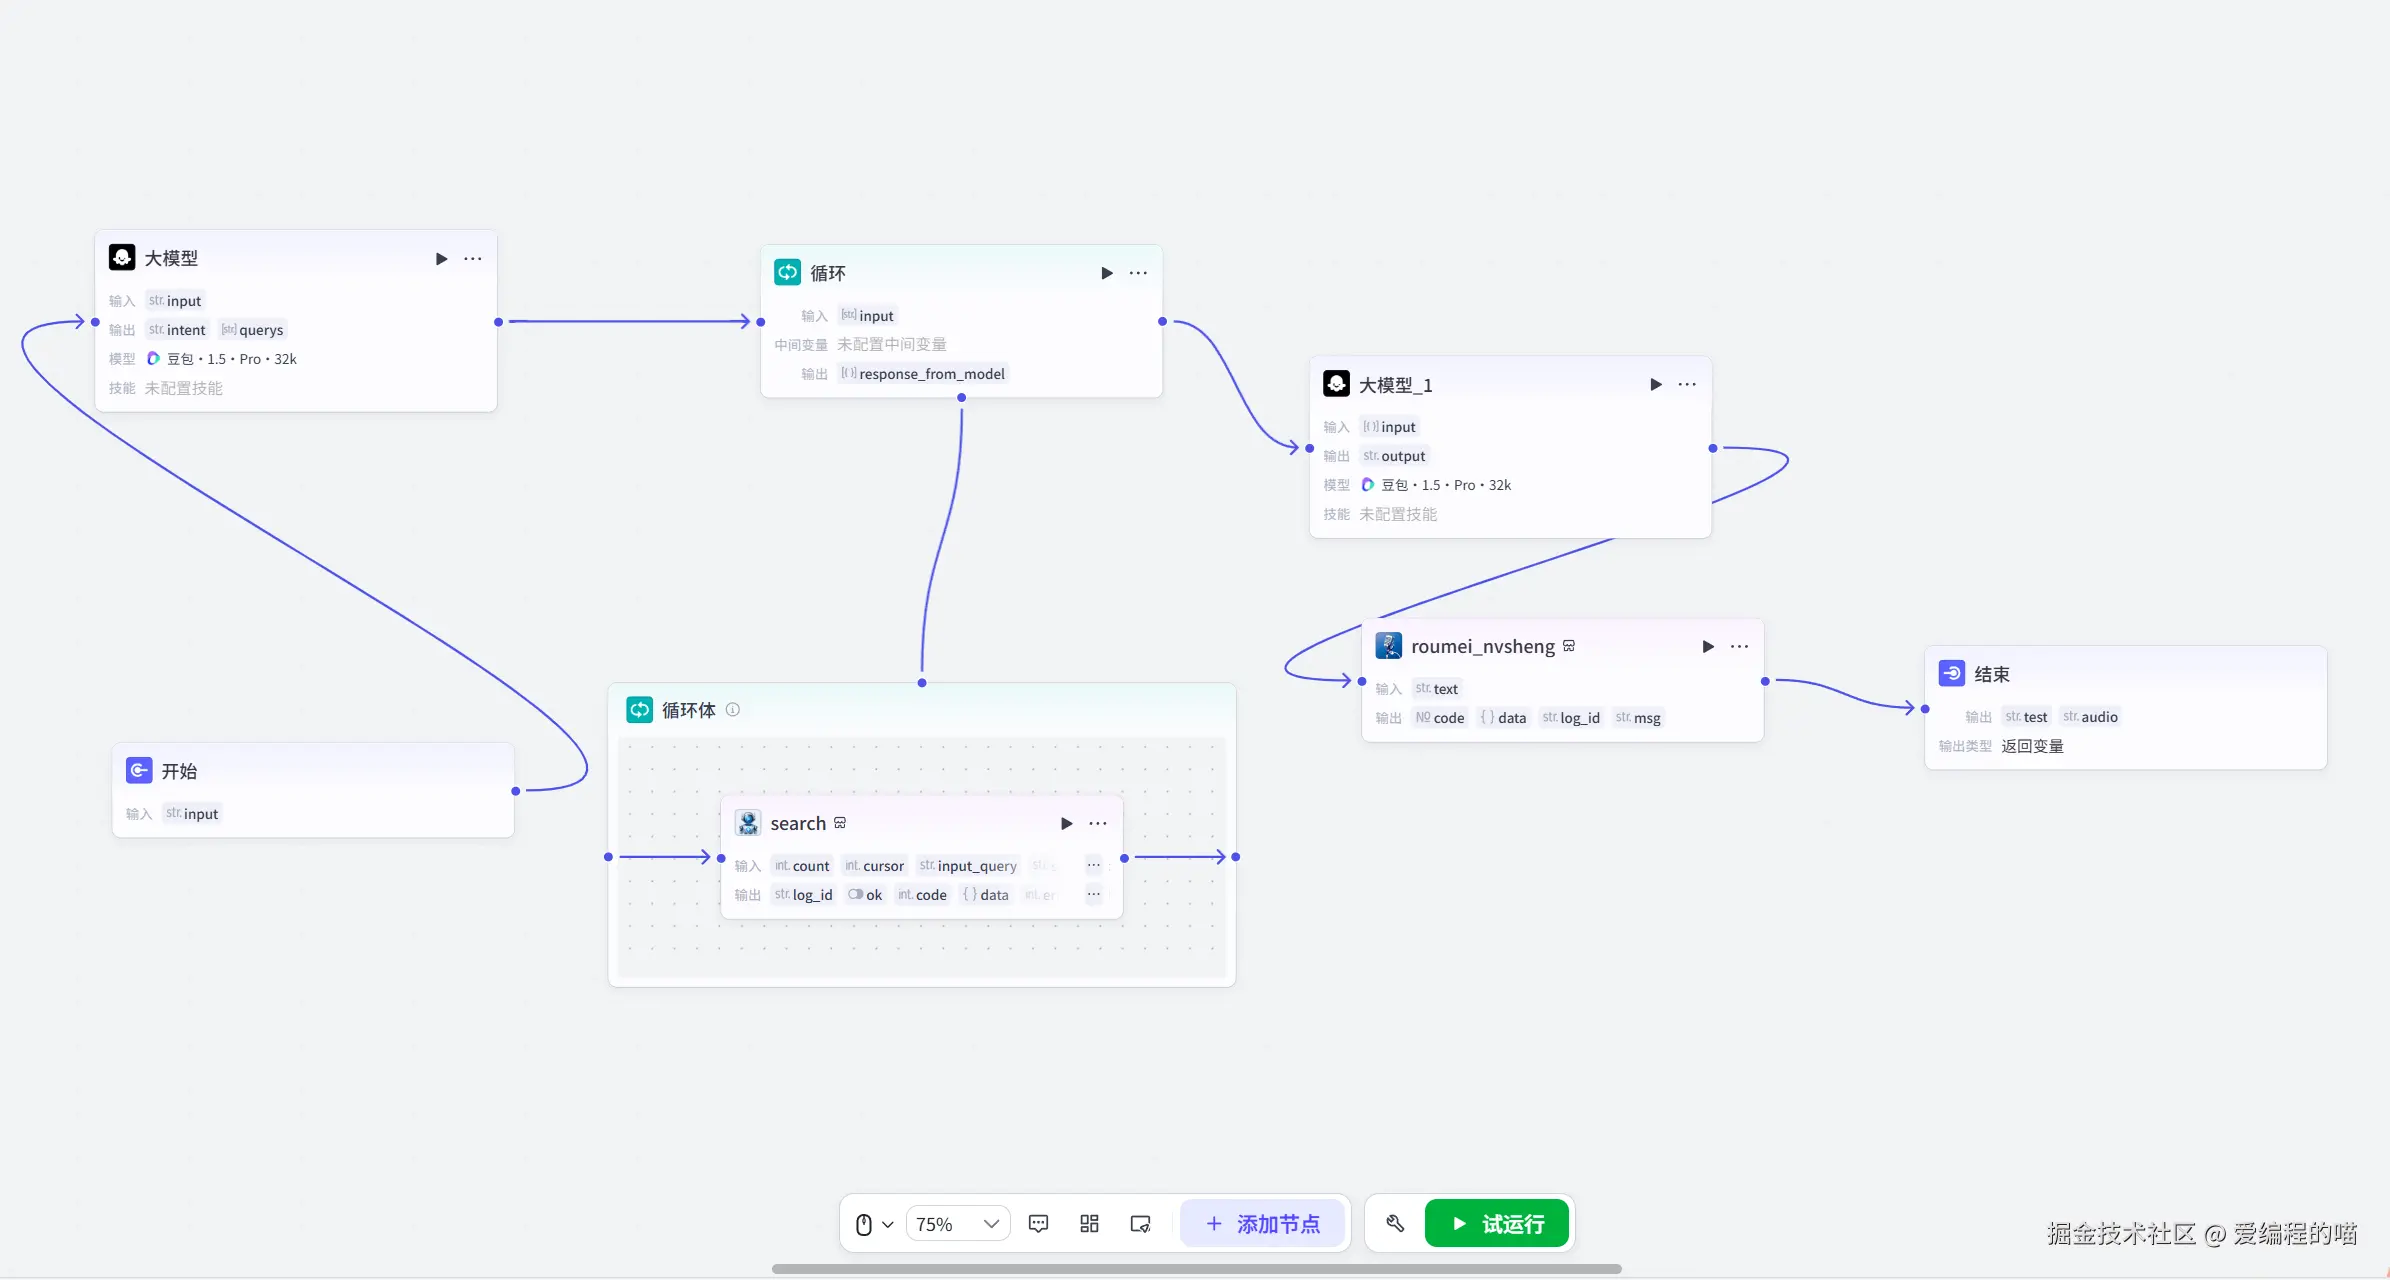
Task: Run the roumei_nvsheng node via play icon
Action: click(1708, 647)
